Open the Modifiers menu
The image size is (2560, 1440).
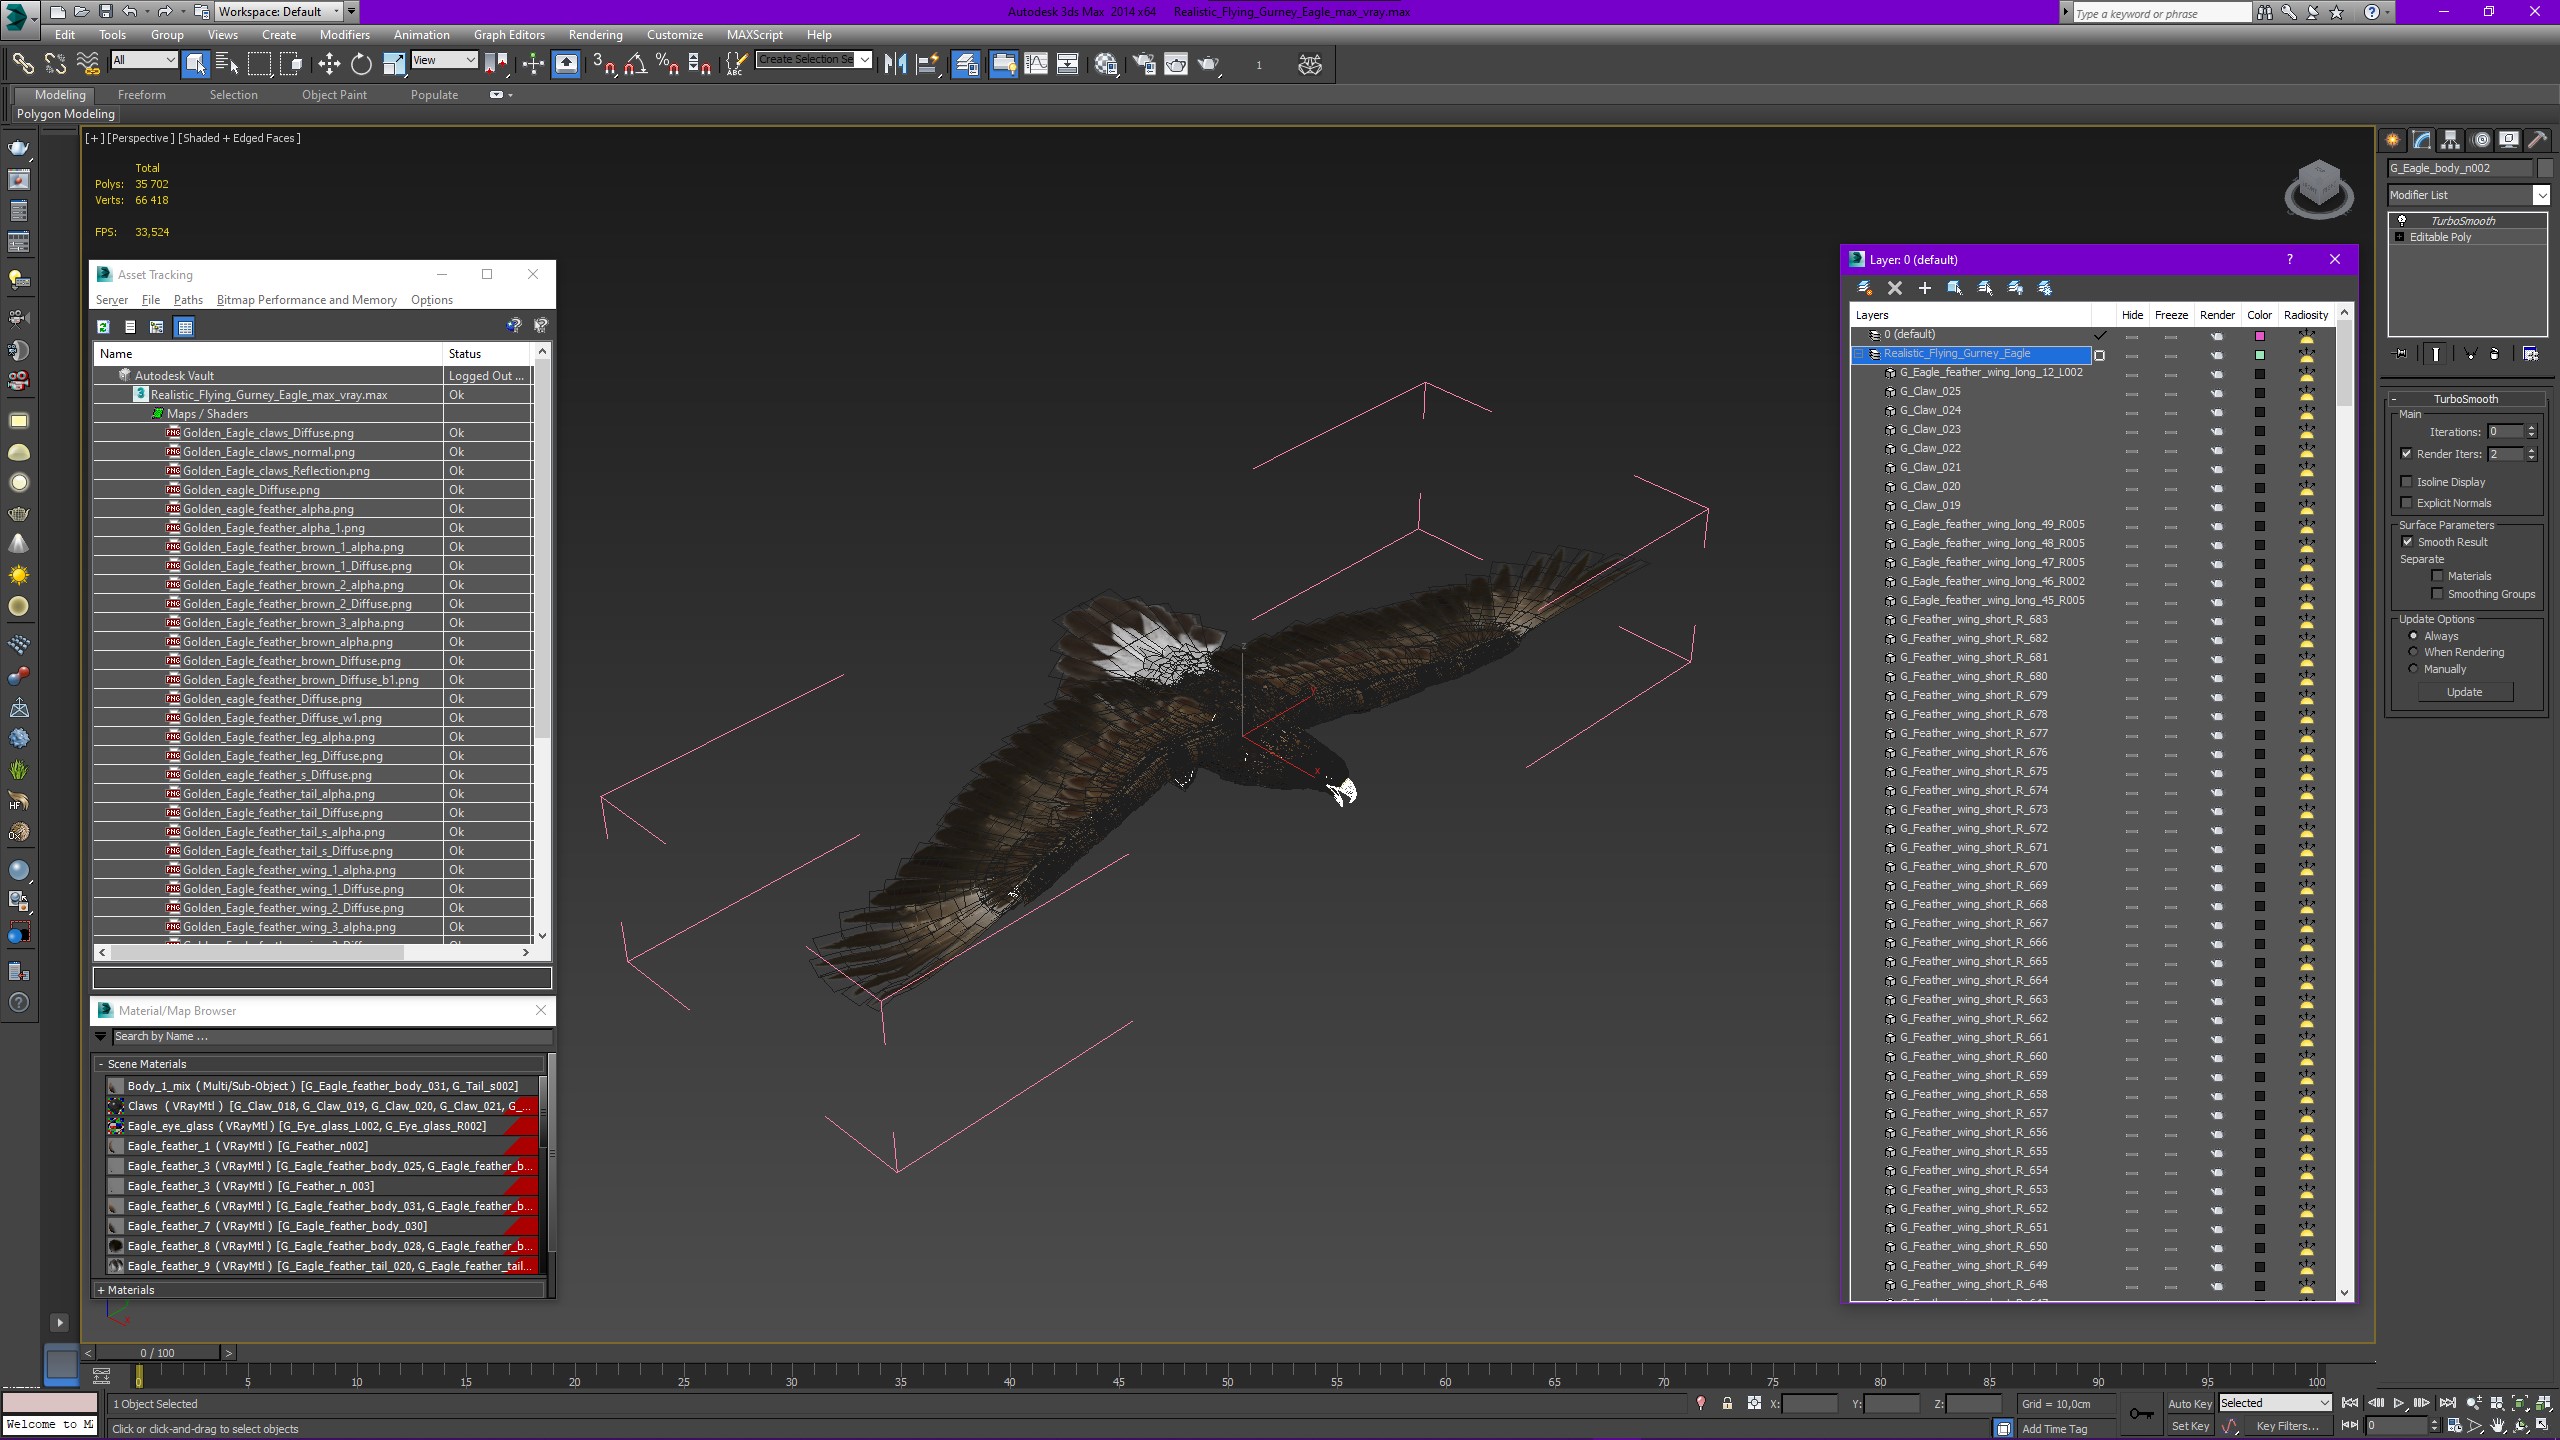click(344, 35)
